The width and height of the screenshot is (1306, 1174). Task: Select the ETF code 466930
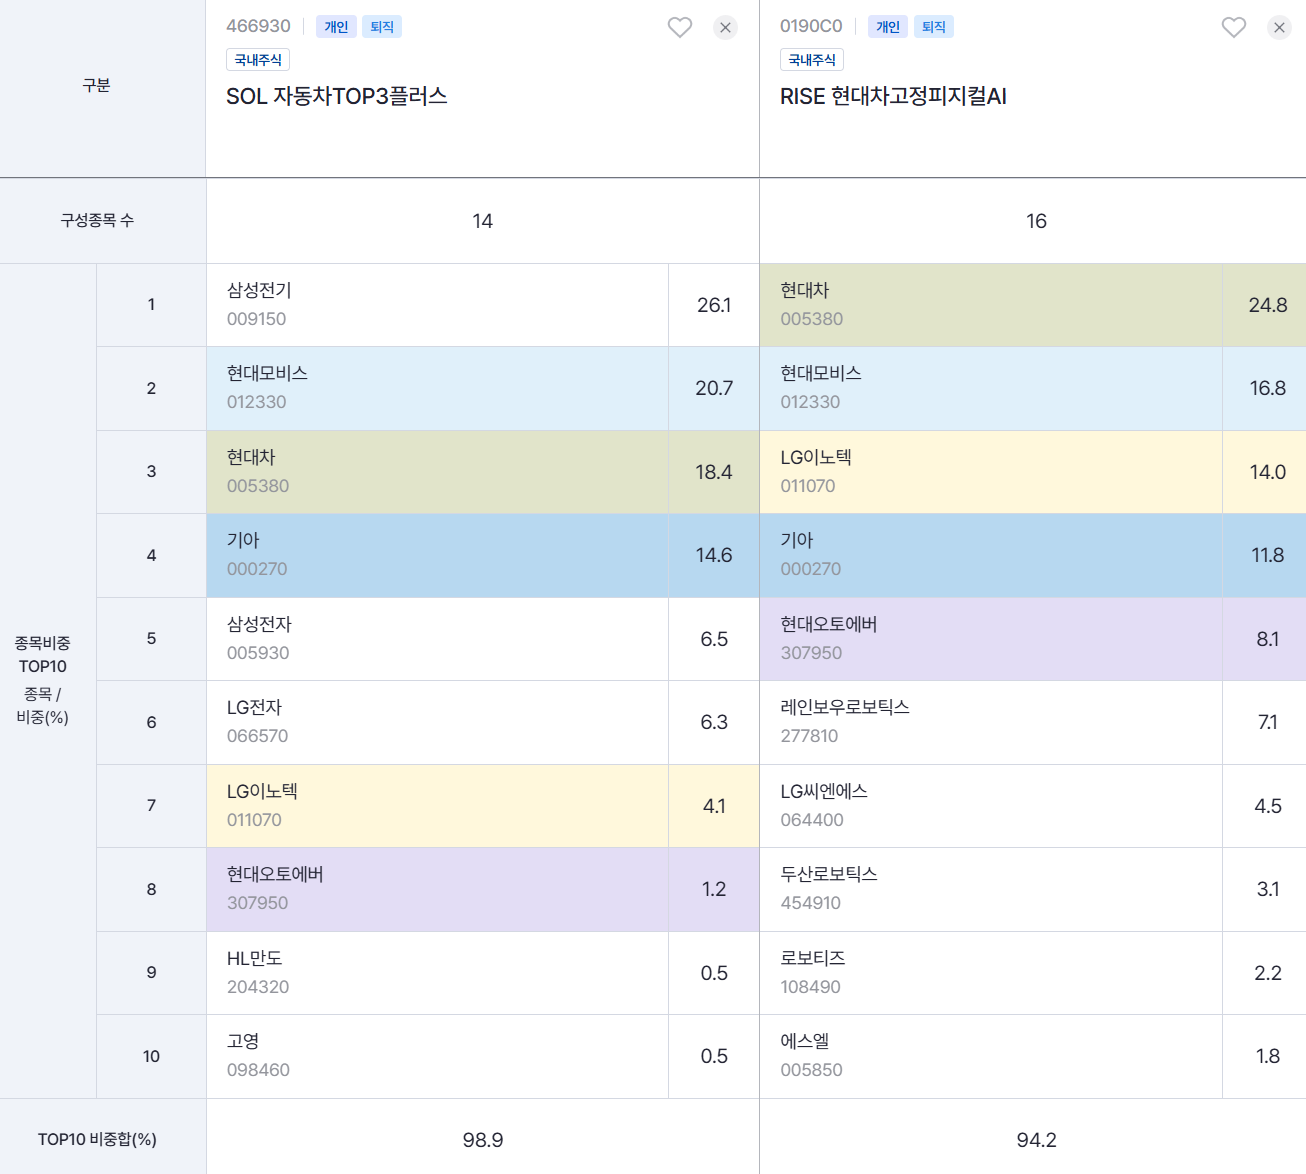point(258,26)
